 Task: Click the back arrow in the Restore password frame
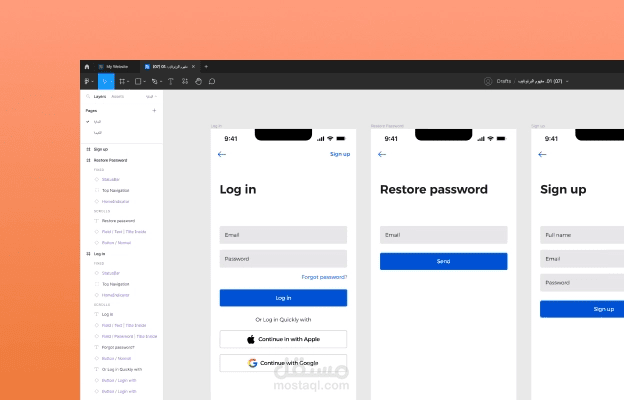click(x=382, y=154)
